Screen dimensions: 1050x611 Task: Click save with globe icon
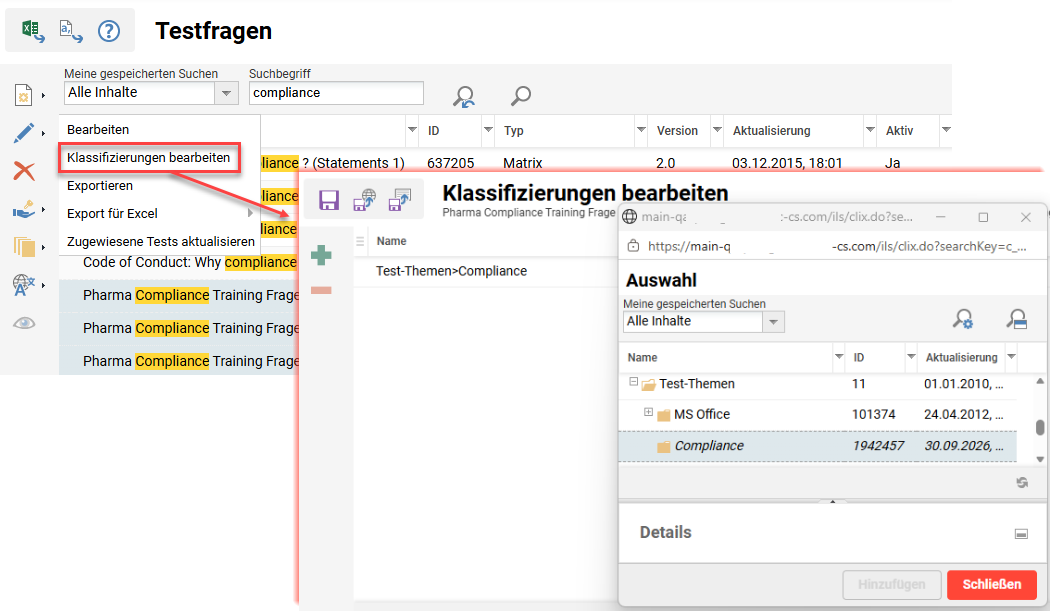364,200
